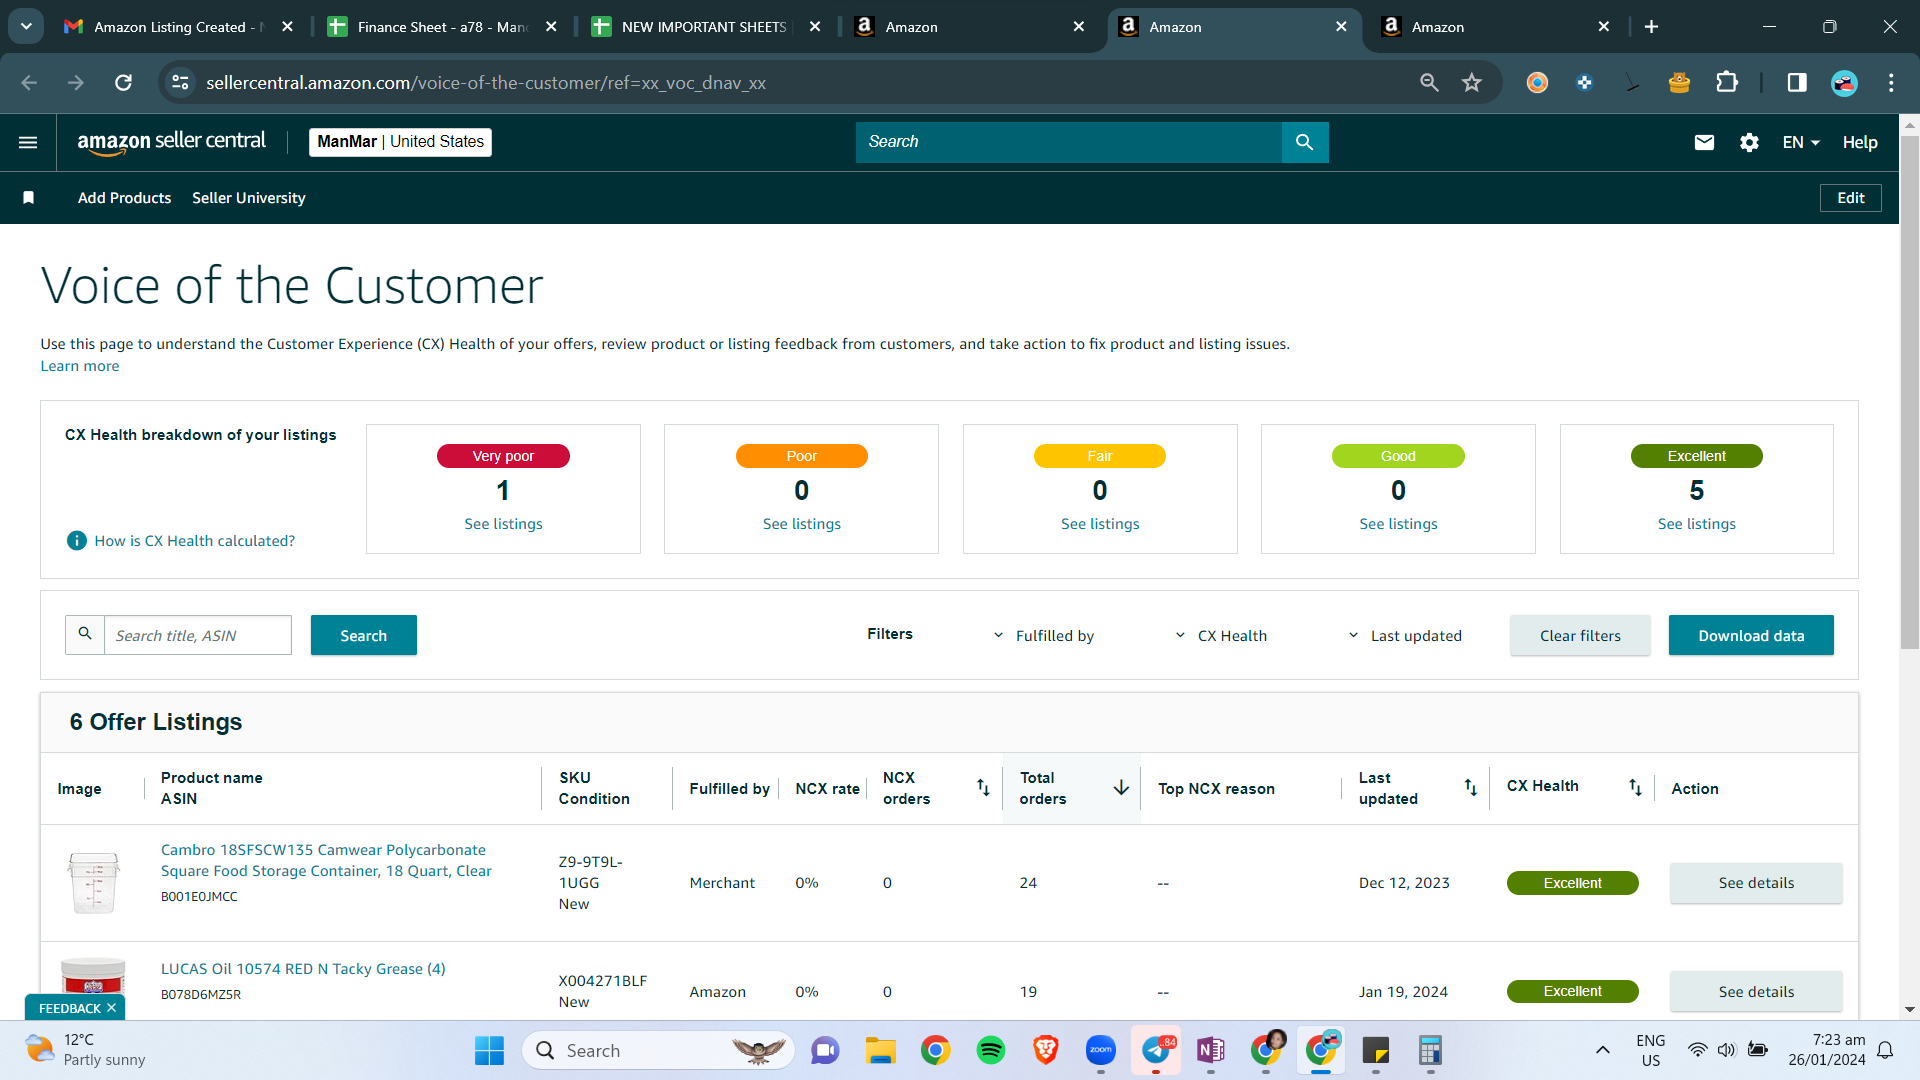Expand the Last updated filter dropdown
The width and height of the screenshot is (1920, 1080).
[1404, 636]
